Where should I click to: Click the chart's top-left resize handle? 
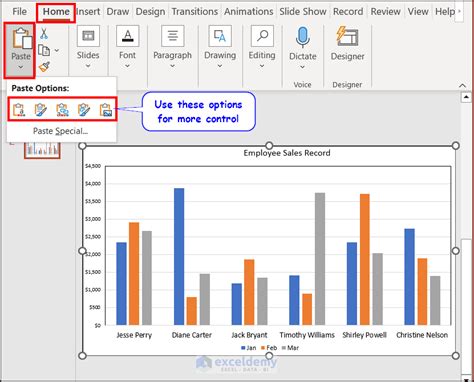(82, 146)
